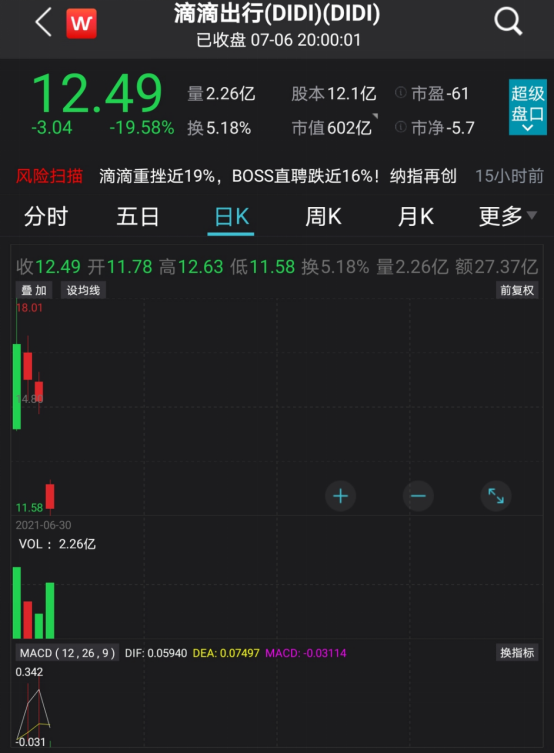Tap the 市值602亿 value

tap(332, 128)
